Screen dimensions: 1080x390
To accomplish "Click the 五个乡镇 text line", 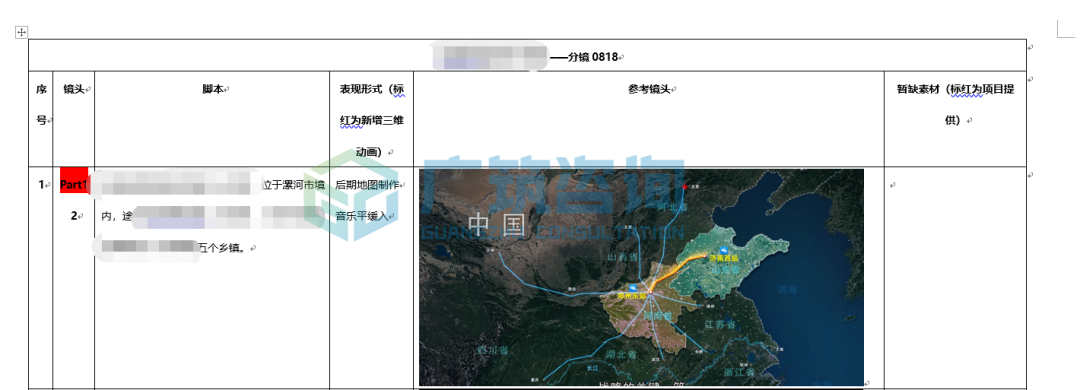I will coord(223,247).
